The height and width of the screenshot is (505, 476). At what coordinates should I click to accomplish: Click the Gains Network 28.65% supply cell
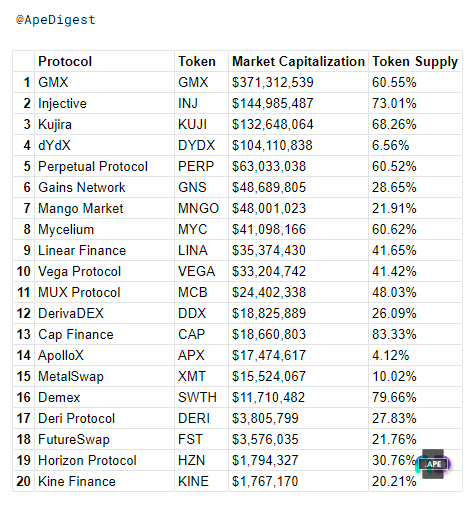(x=415, y=187)
